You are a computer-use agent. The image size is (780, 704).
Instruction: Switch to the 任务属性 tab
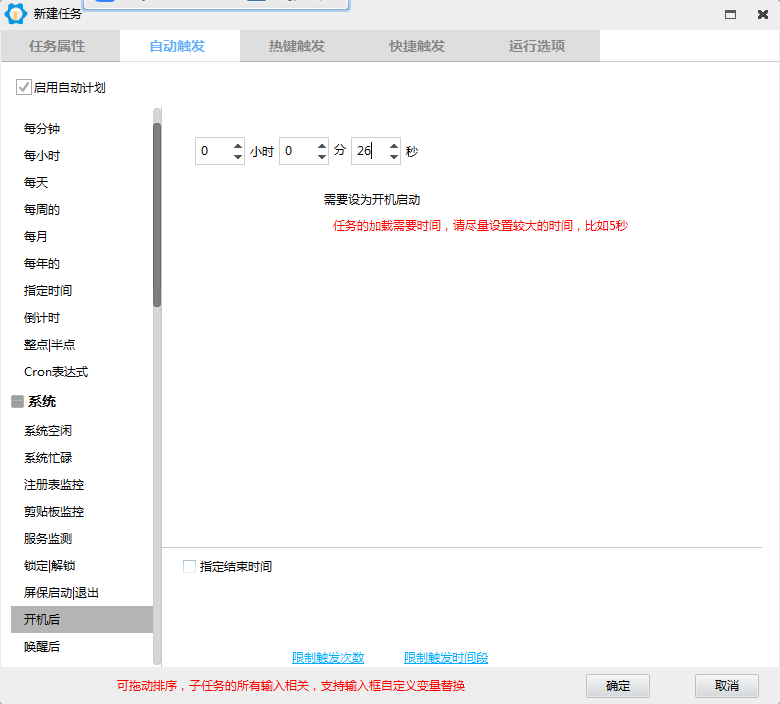coord(57,46)
